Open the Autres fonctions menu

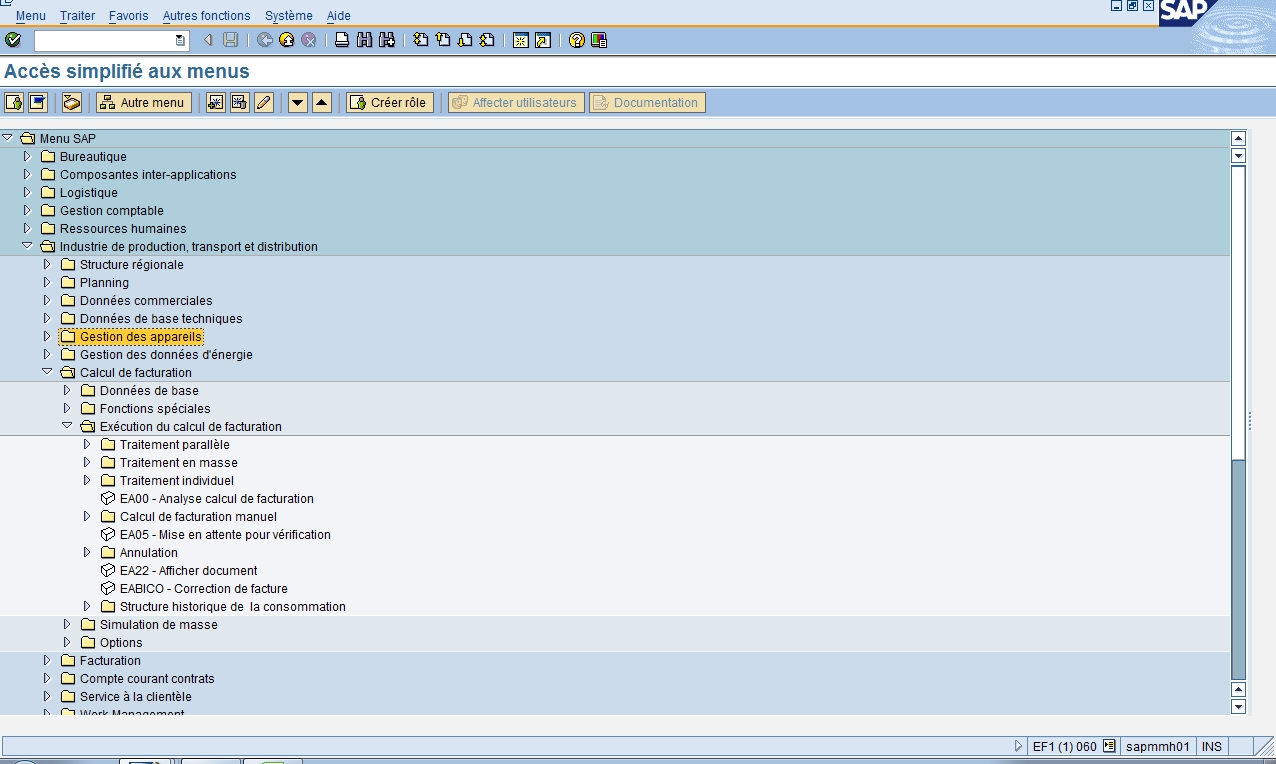click(206, 16)
